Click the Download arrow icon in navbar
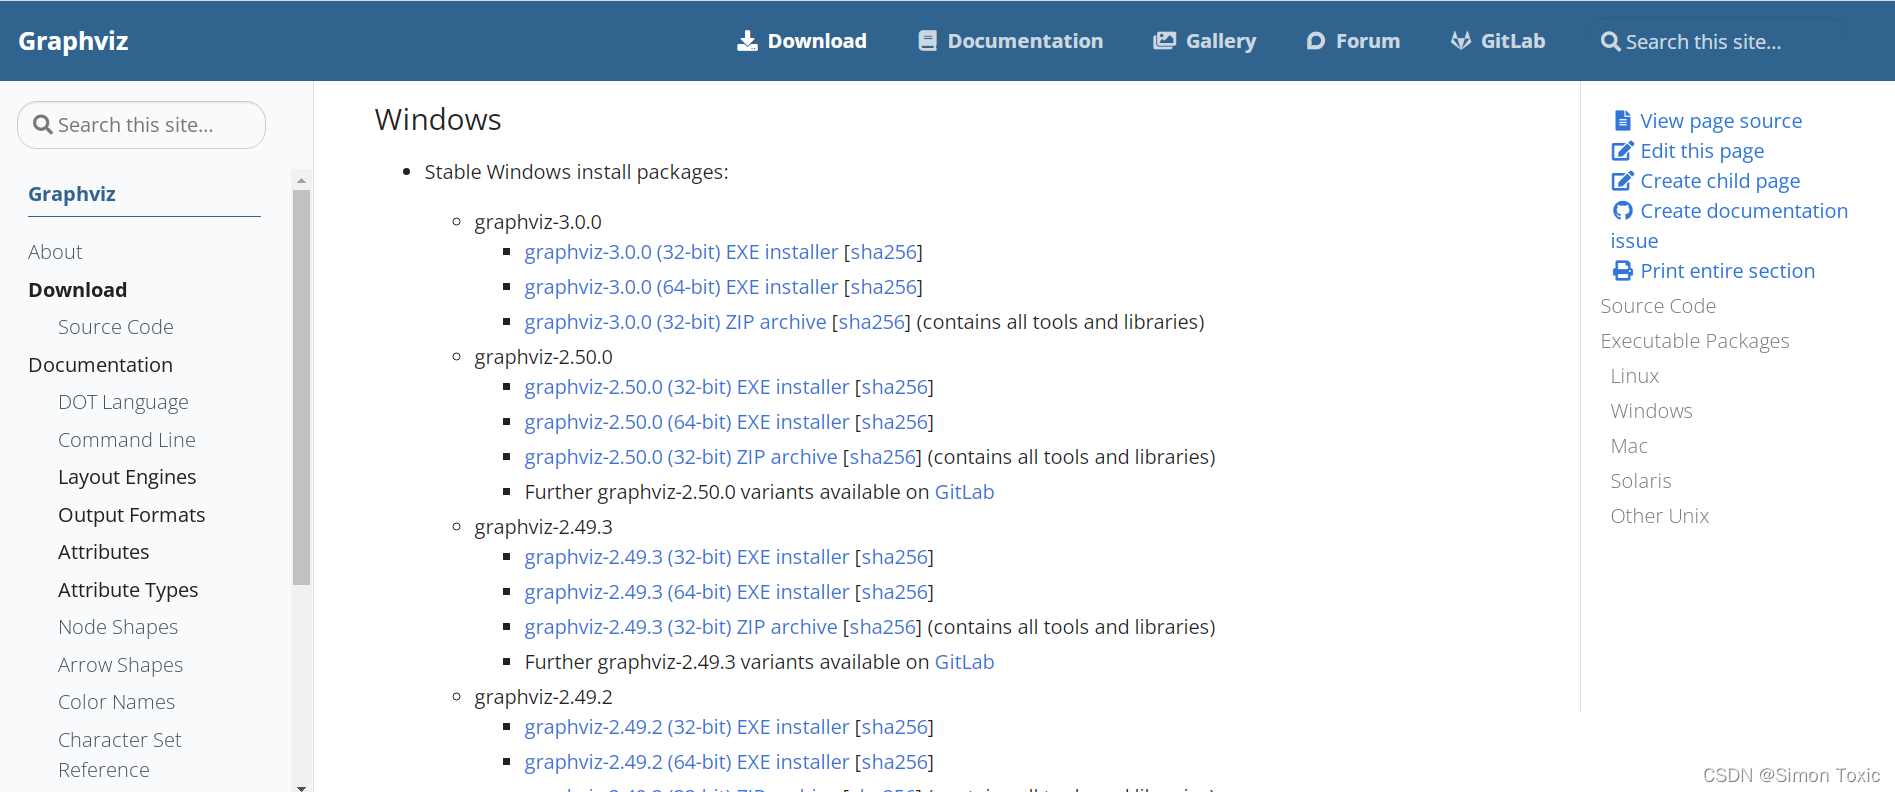Viewport: 1895px width, 792px height. 747,41
